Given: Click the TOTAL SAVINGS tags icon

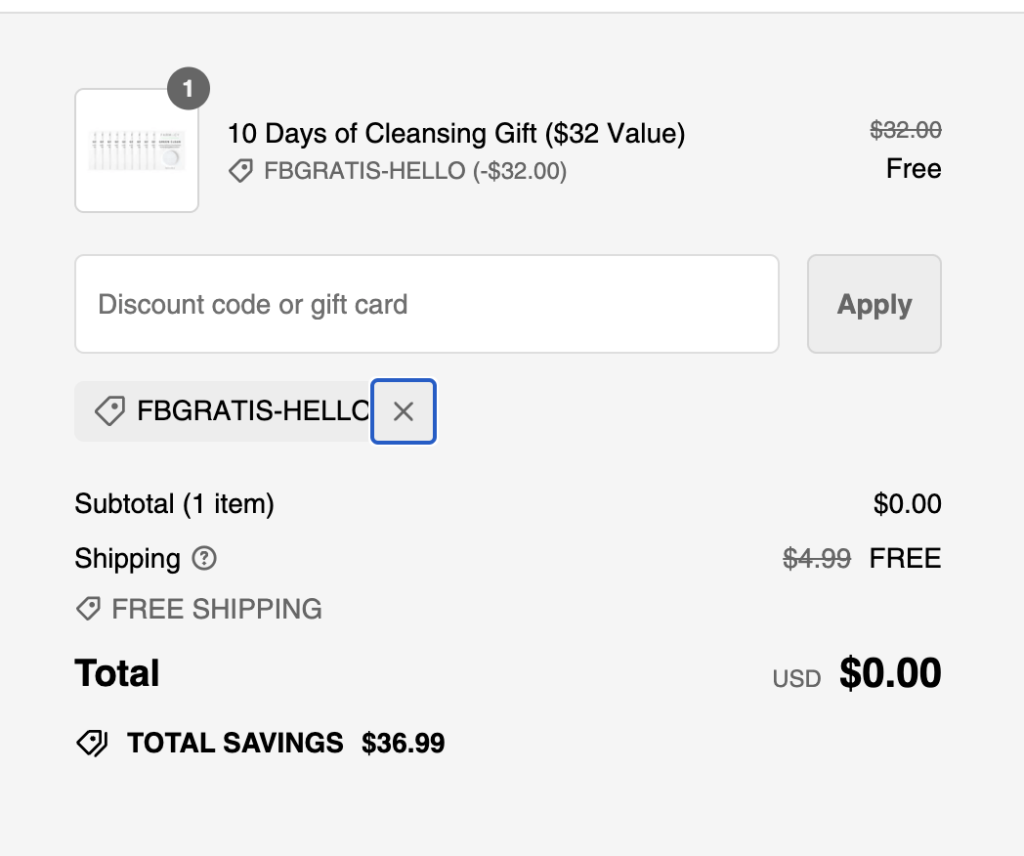Looking at the screenshot, I should click(x=92, y=743).
